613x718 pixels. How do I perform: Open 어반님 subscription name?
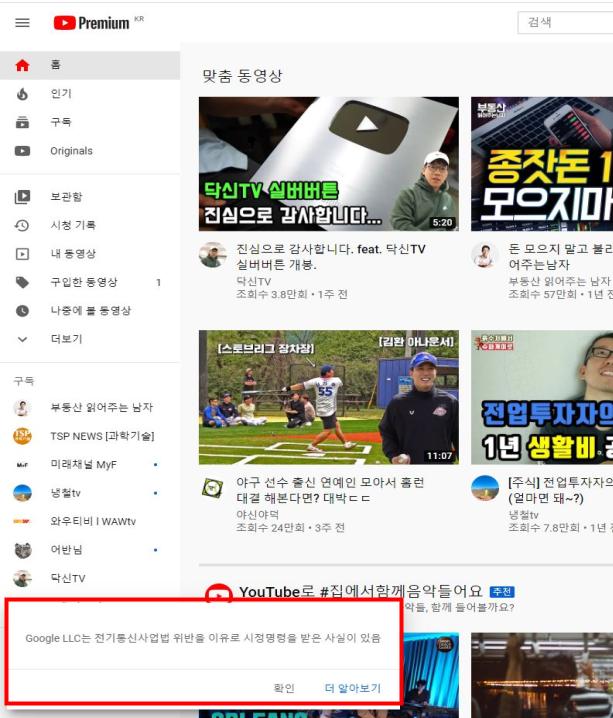click(x=66, y=549)
